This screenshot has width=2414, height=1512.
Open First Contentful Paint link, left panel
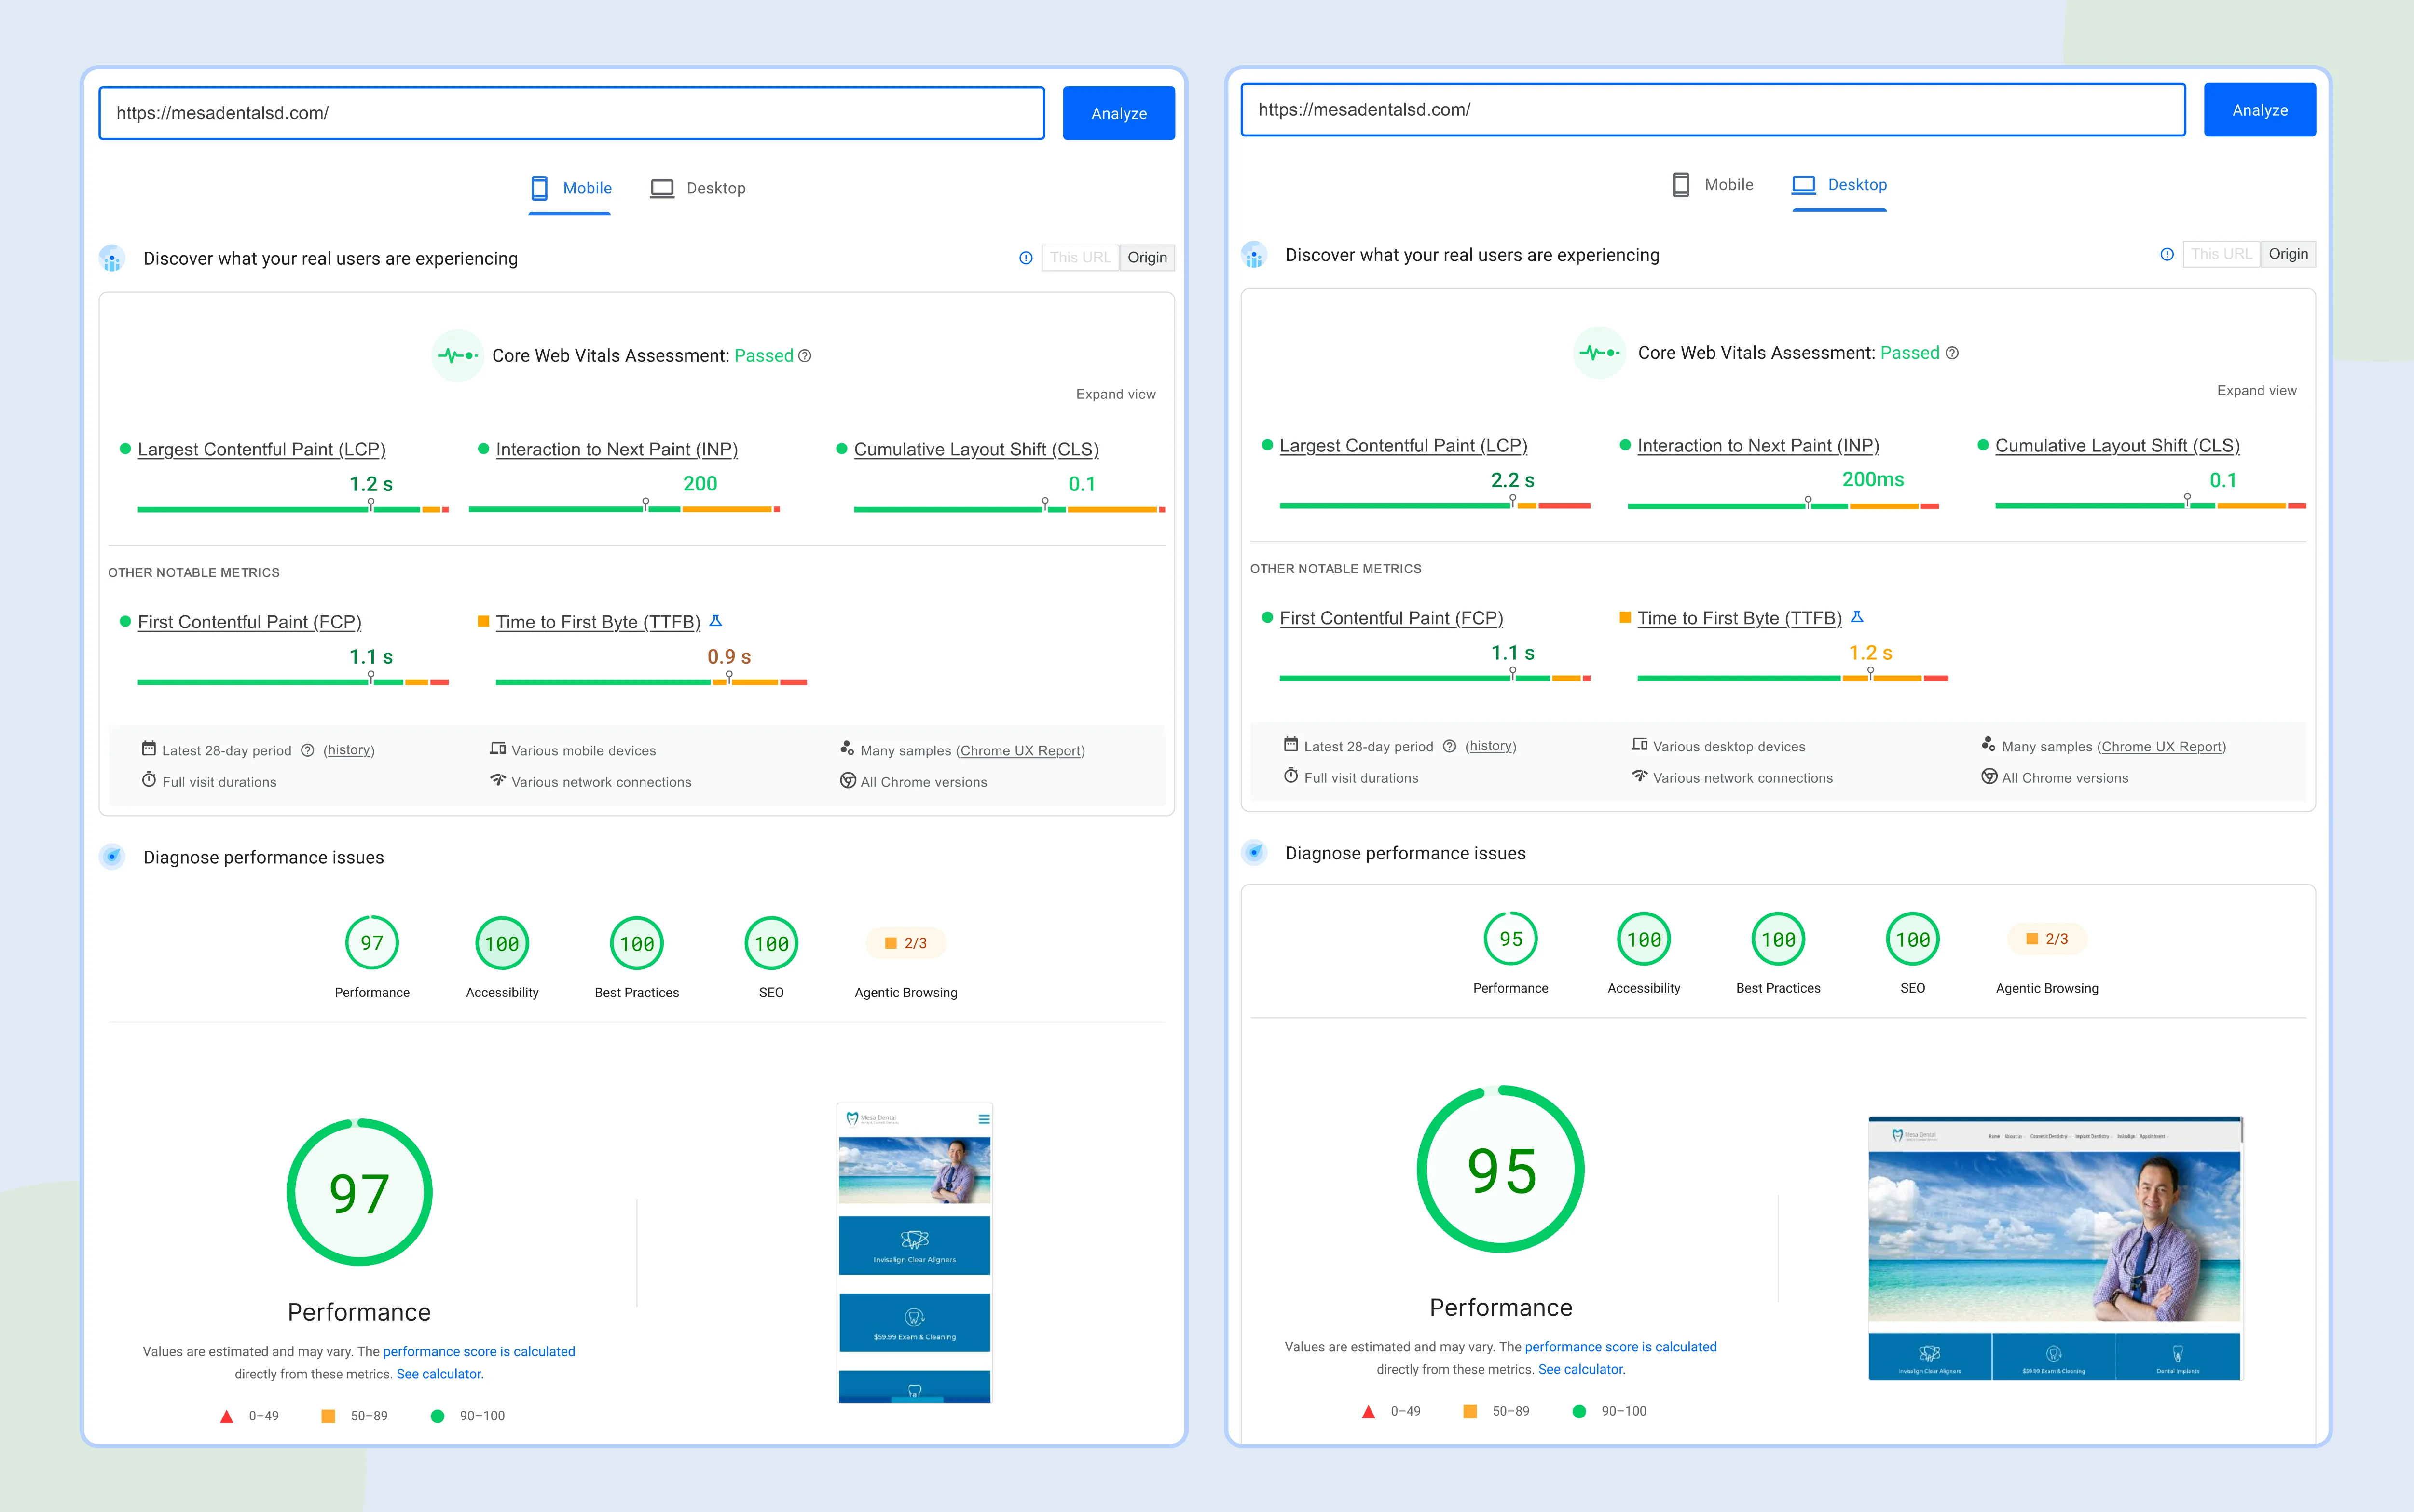tap(249, 622)
